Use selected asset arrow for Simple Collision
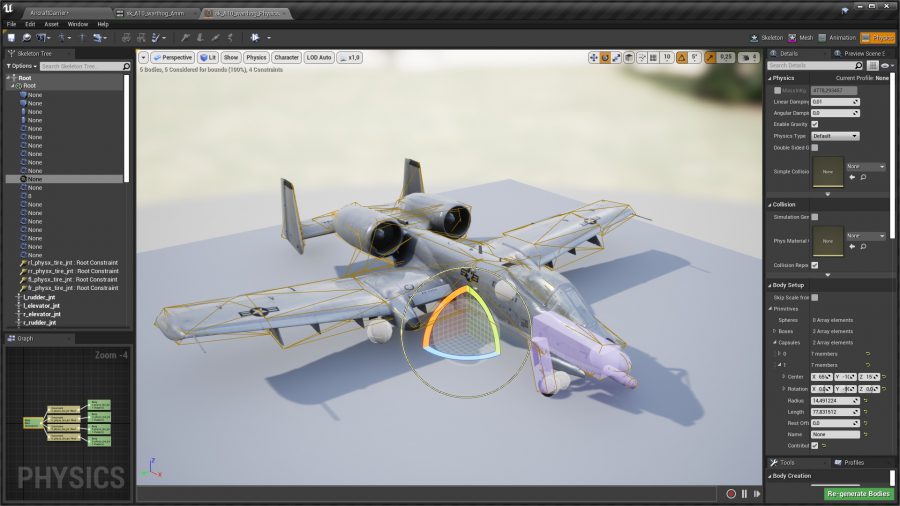900x506 pixels. (x=852, y=177)
